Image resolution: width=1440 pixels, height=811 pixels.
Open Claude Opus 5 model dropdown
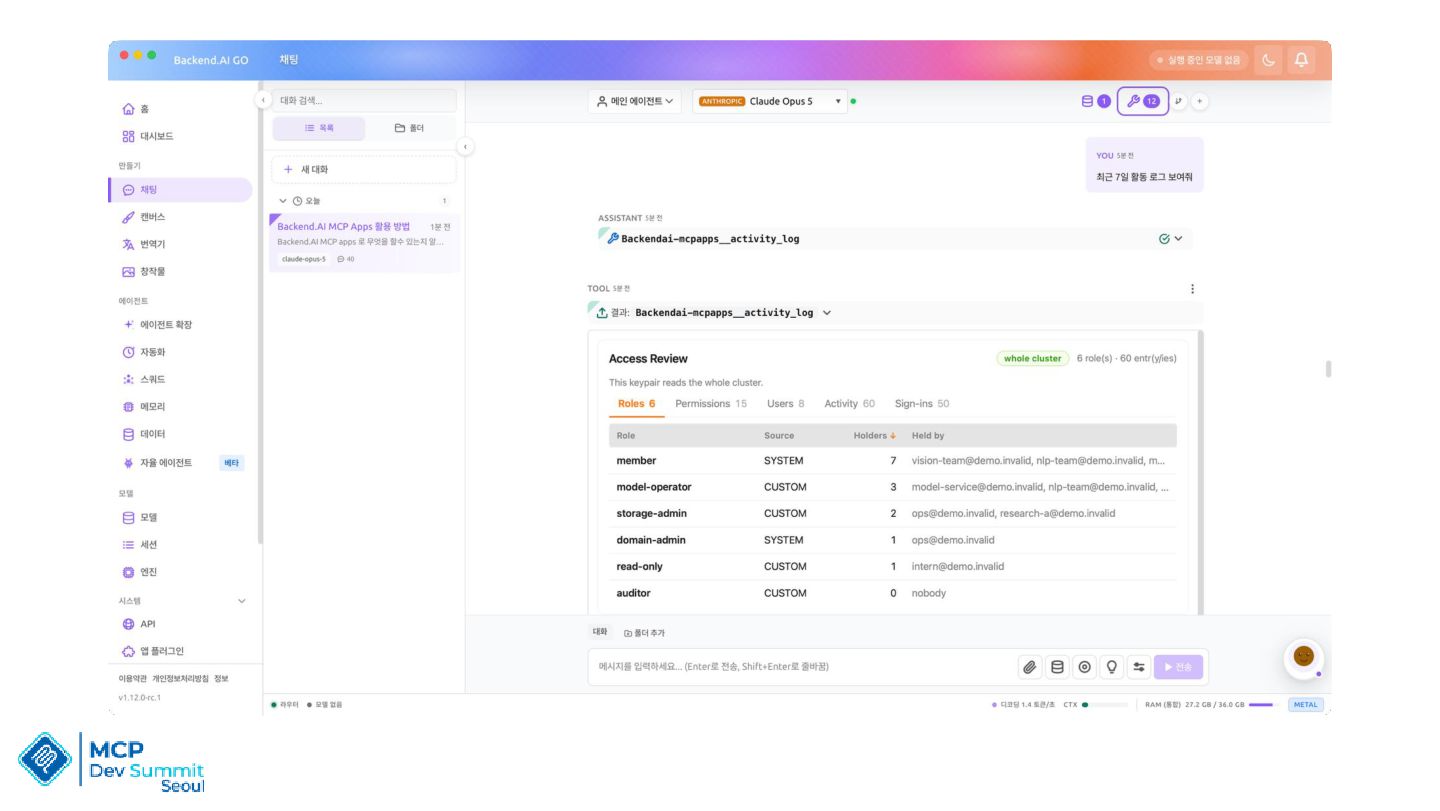click(770, 101)
